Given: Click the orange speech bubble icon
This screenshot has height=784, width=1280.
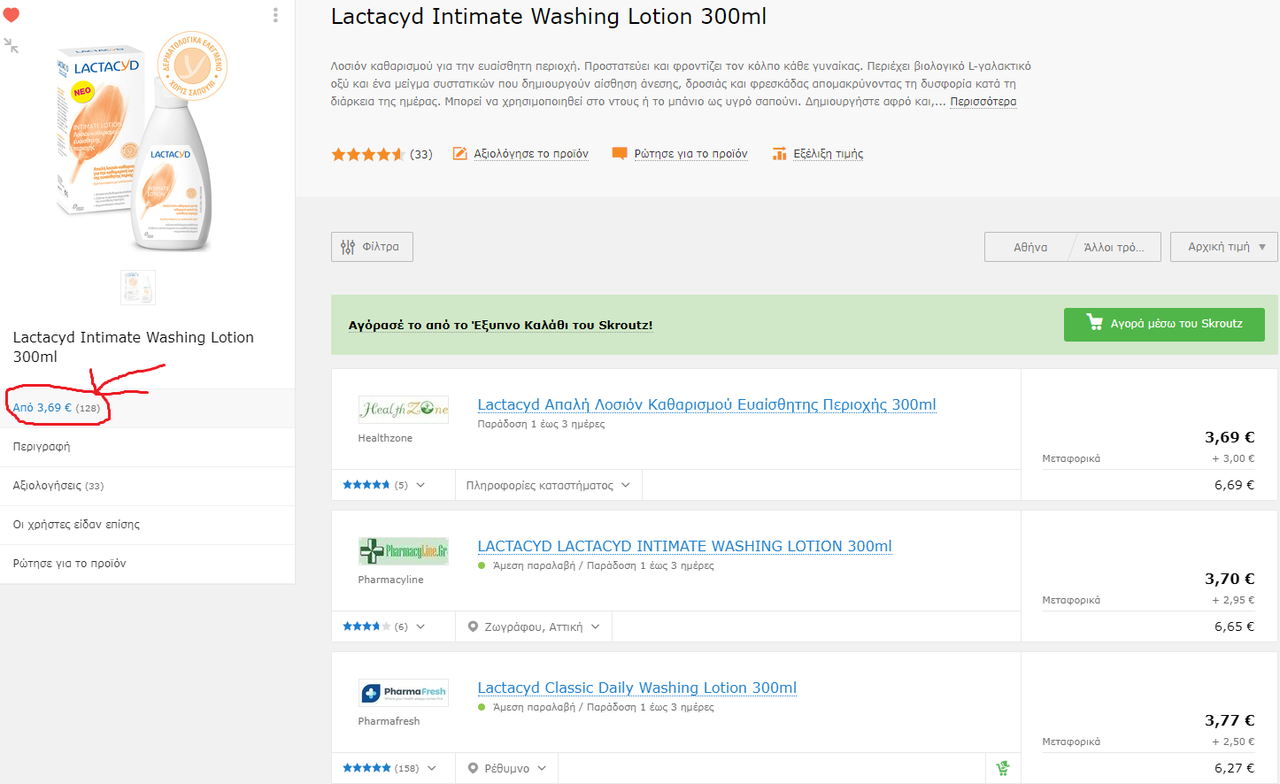Looking at the screenshot, I should [x=620, y=154].
